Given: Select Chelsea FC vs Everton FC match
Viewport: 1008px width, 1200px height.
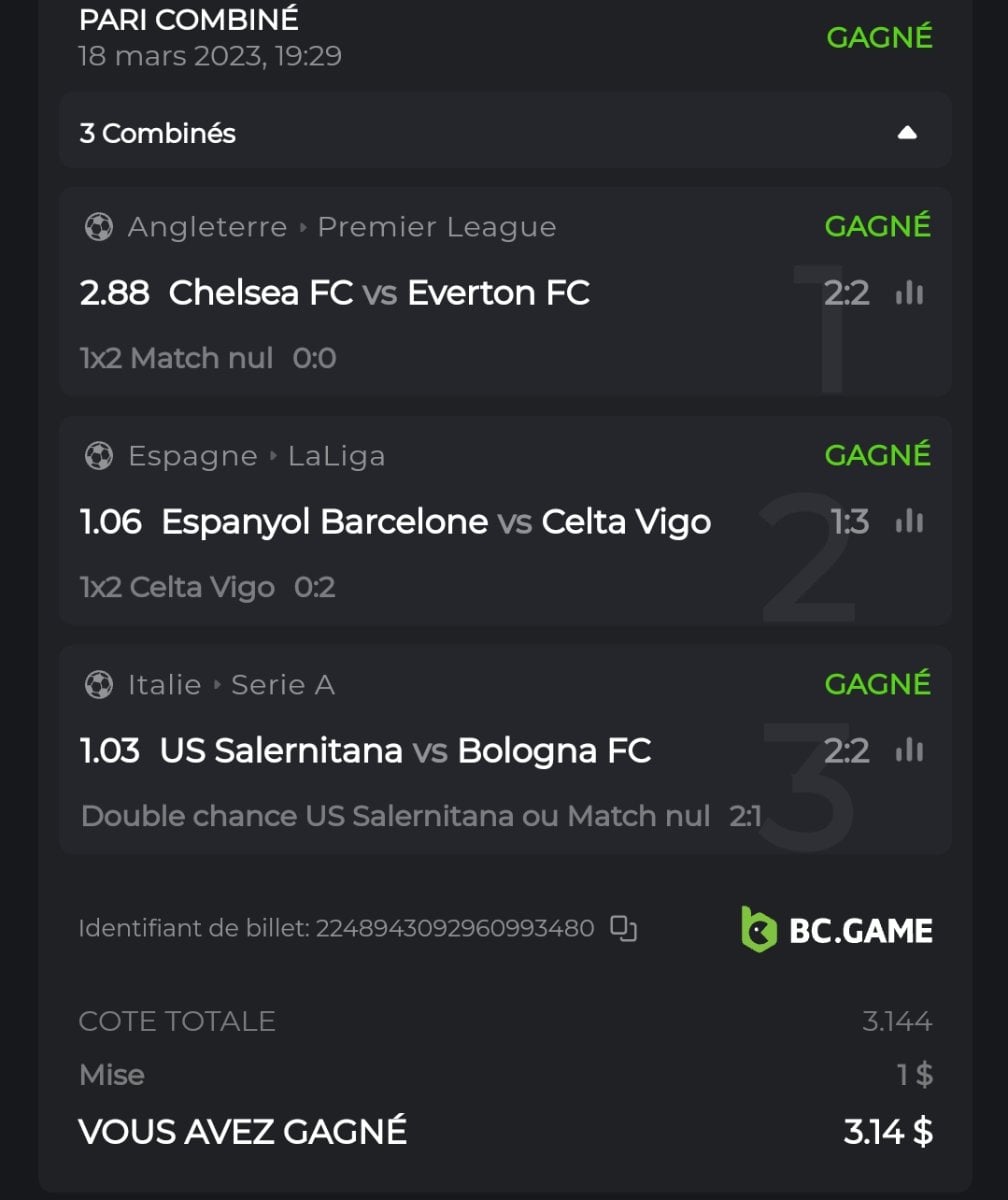Looking at the screenshot, I should pyautogui.click(x=379, y=293).
